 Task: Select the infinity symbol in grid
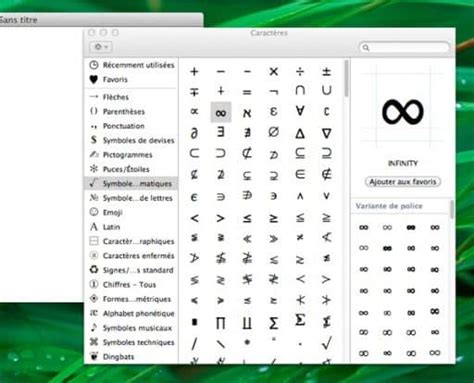click(x=221, y=113)
